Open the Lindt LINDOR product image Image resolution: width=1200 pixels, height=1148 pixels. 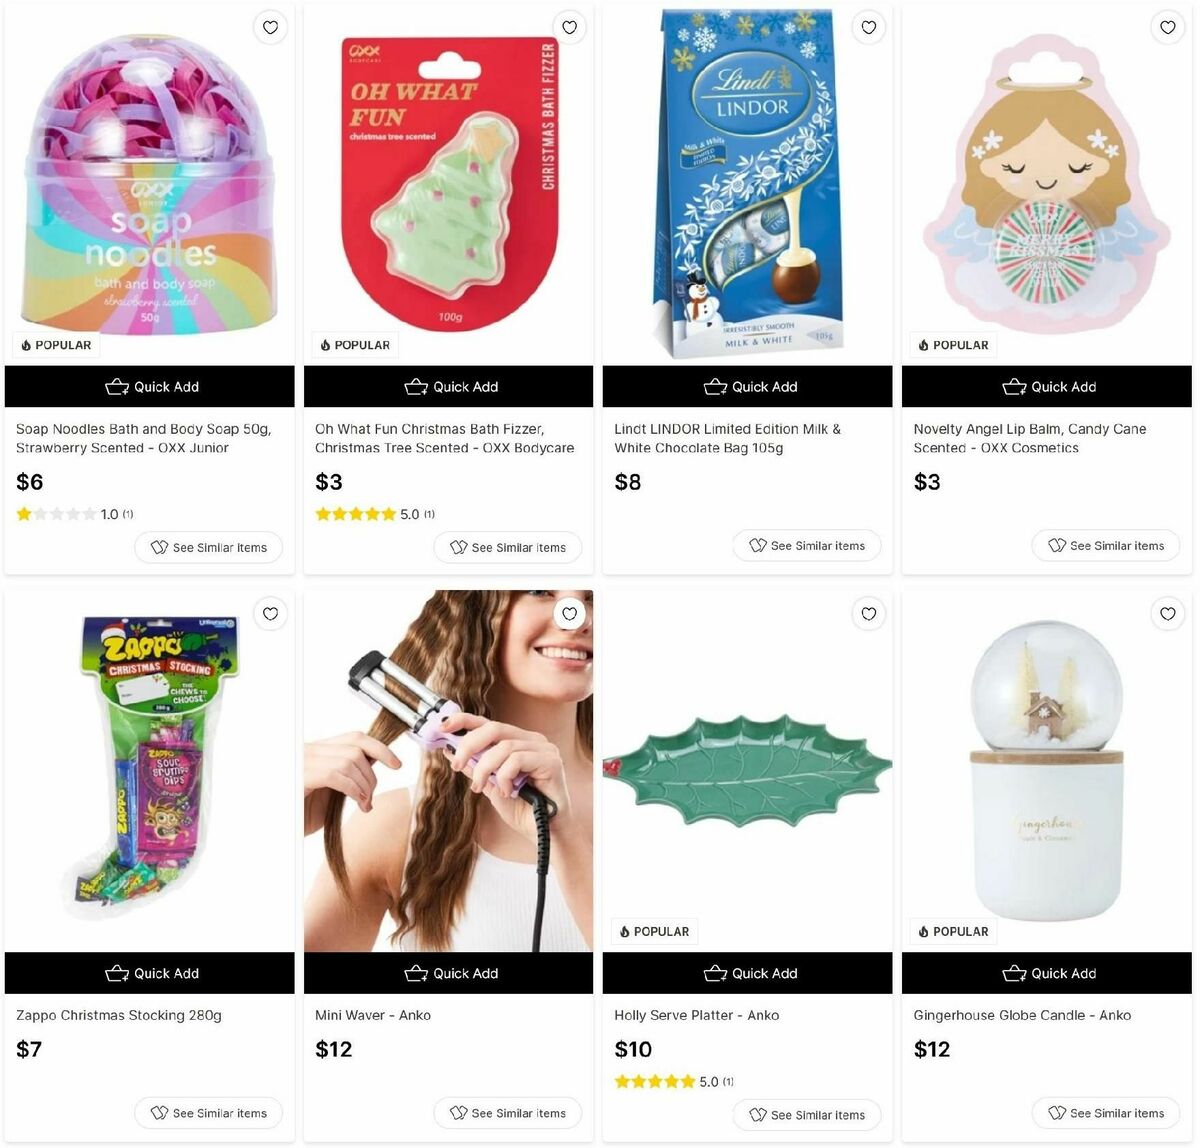click(748, 185)
